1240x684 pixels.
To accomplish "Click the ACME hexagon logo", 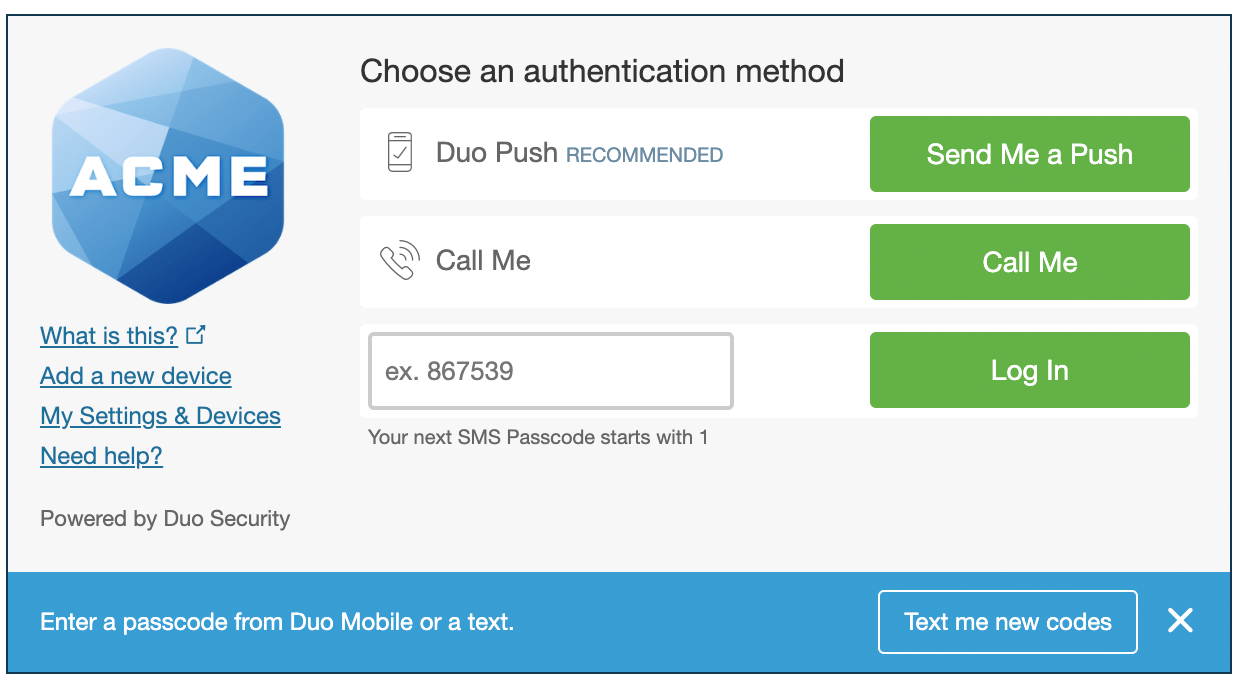I will tap(167, 176).
